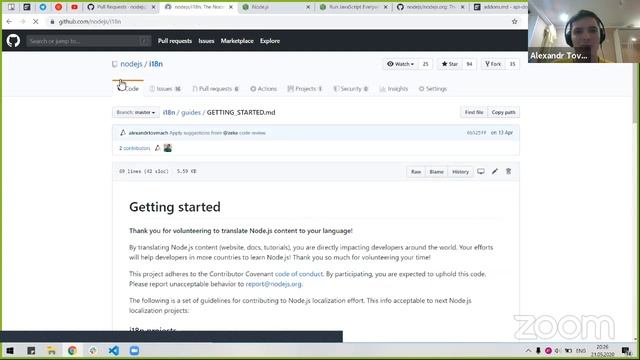This screenshot has width=640, height=360.
Task: Open Explore in GitHub header
Action: tap(270, 41)
